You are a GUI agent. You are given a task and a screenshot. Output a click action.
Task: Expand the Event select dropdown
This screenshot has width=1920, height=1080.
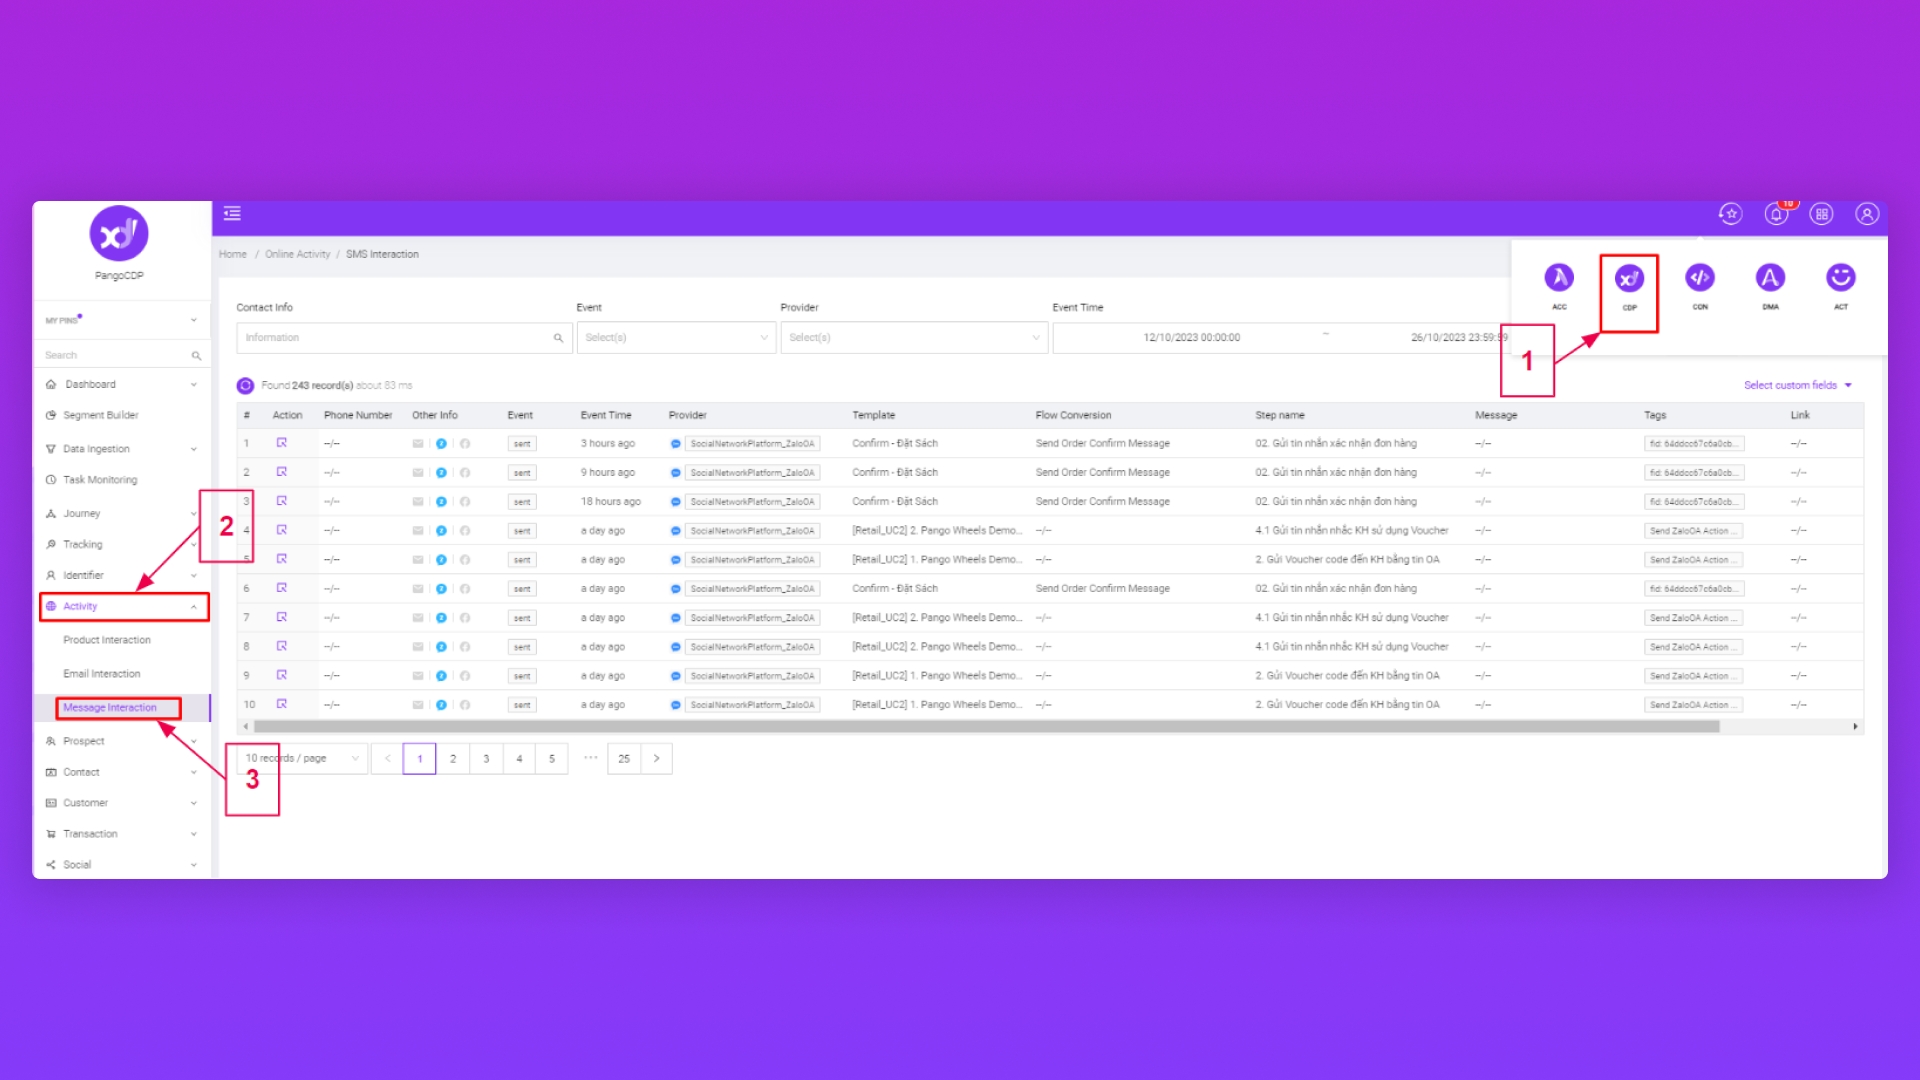(675, 338)
